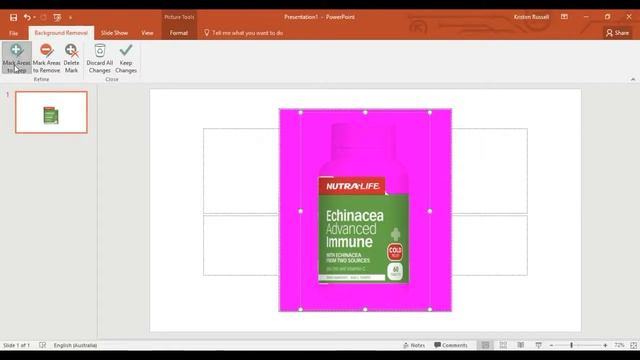Fit slide to current window

(633, 345)
